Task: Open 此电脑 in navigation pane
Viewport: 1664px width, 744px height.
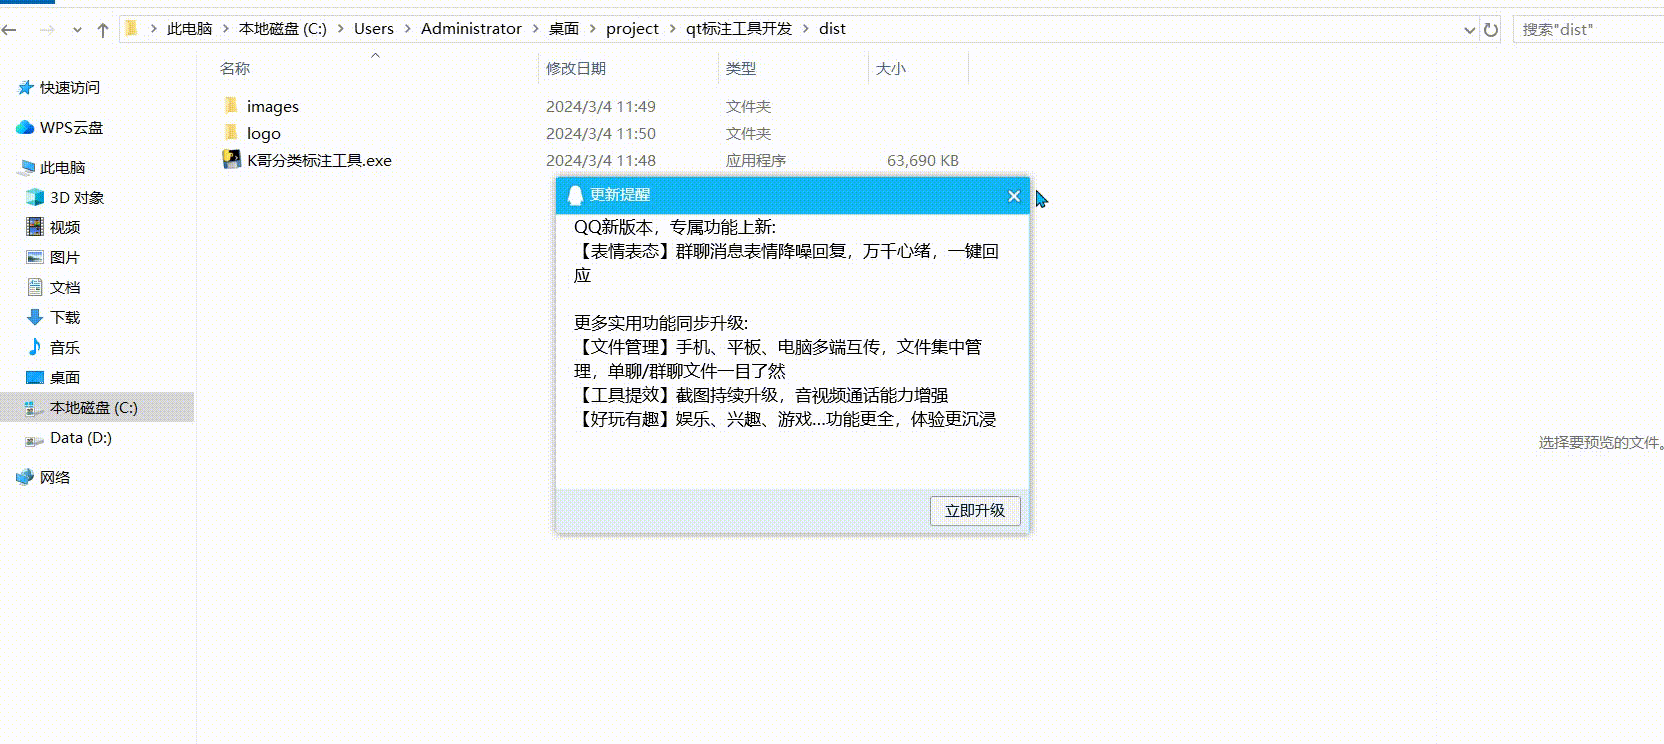Action: coord(62,168)
